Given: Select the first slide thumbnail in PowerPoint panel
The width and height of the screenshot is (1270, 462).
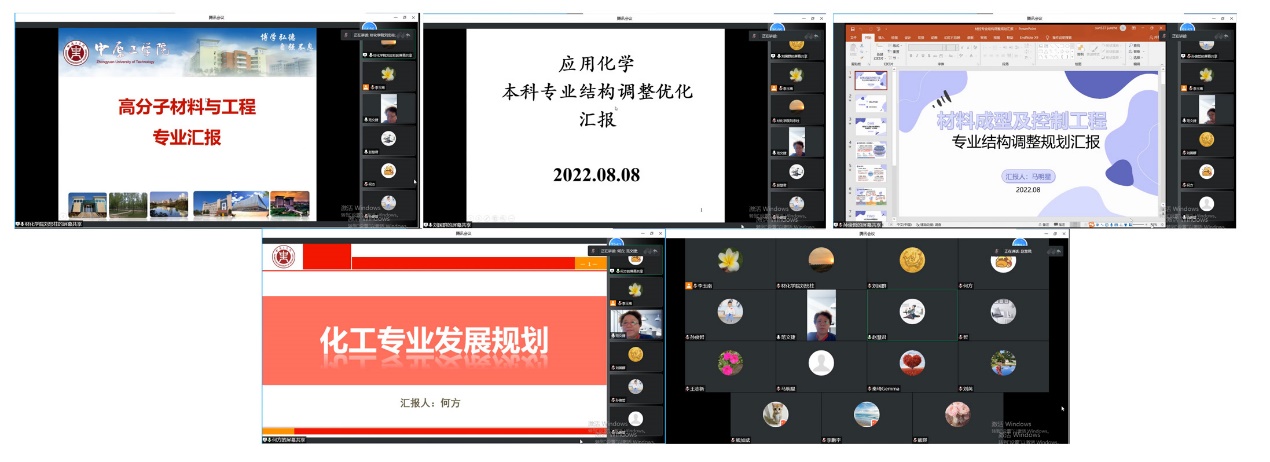Looking at the screenshot, I should [x=872, y=80].
